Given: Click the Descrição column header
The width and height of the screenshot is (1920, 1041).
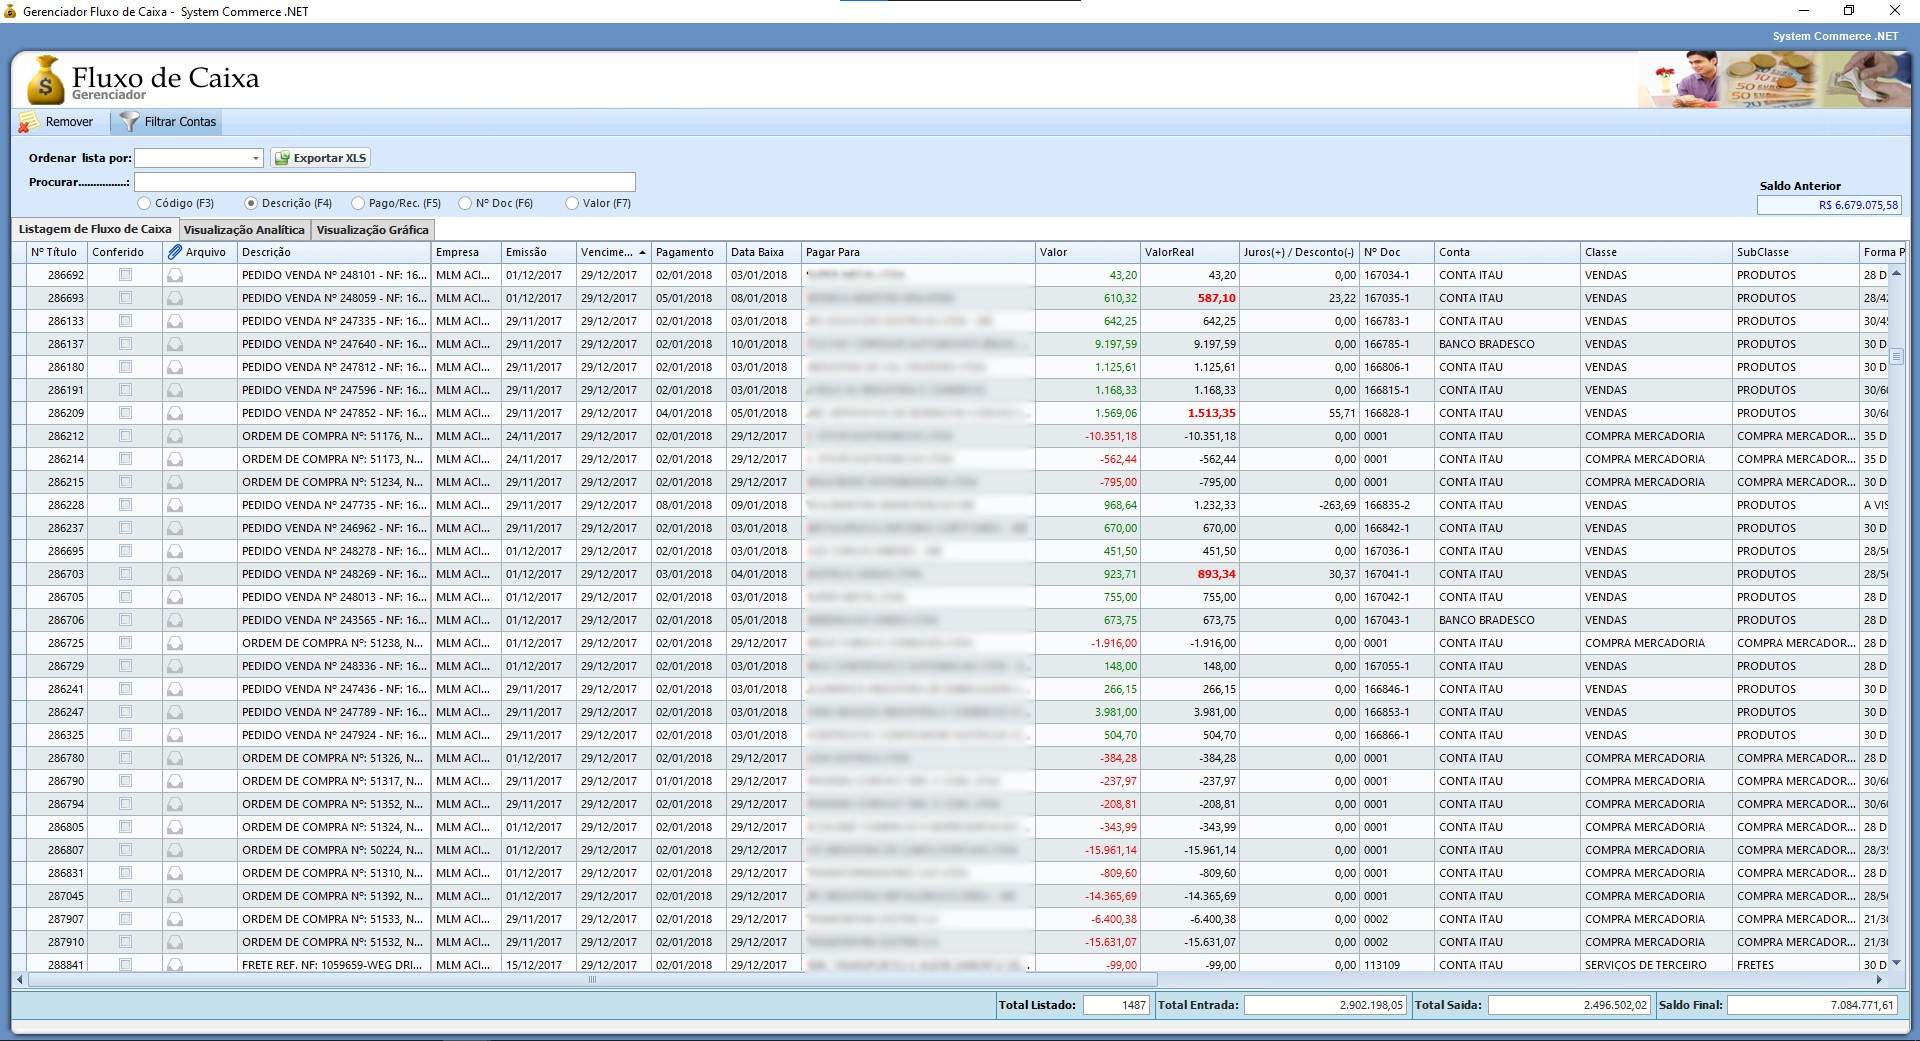Looking at the screenshot, I should pos(333,252).
